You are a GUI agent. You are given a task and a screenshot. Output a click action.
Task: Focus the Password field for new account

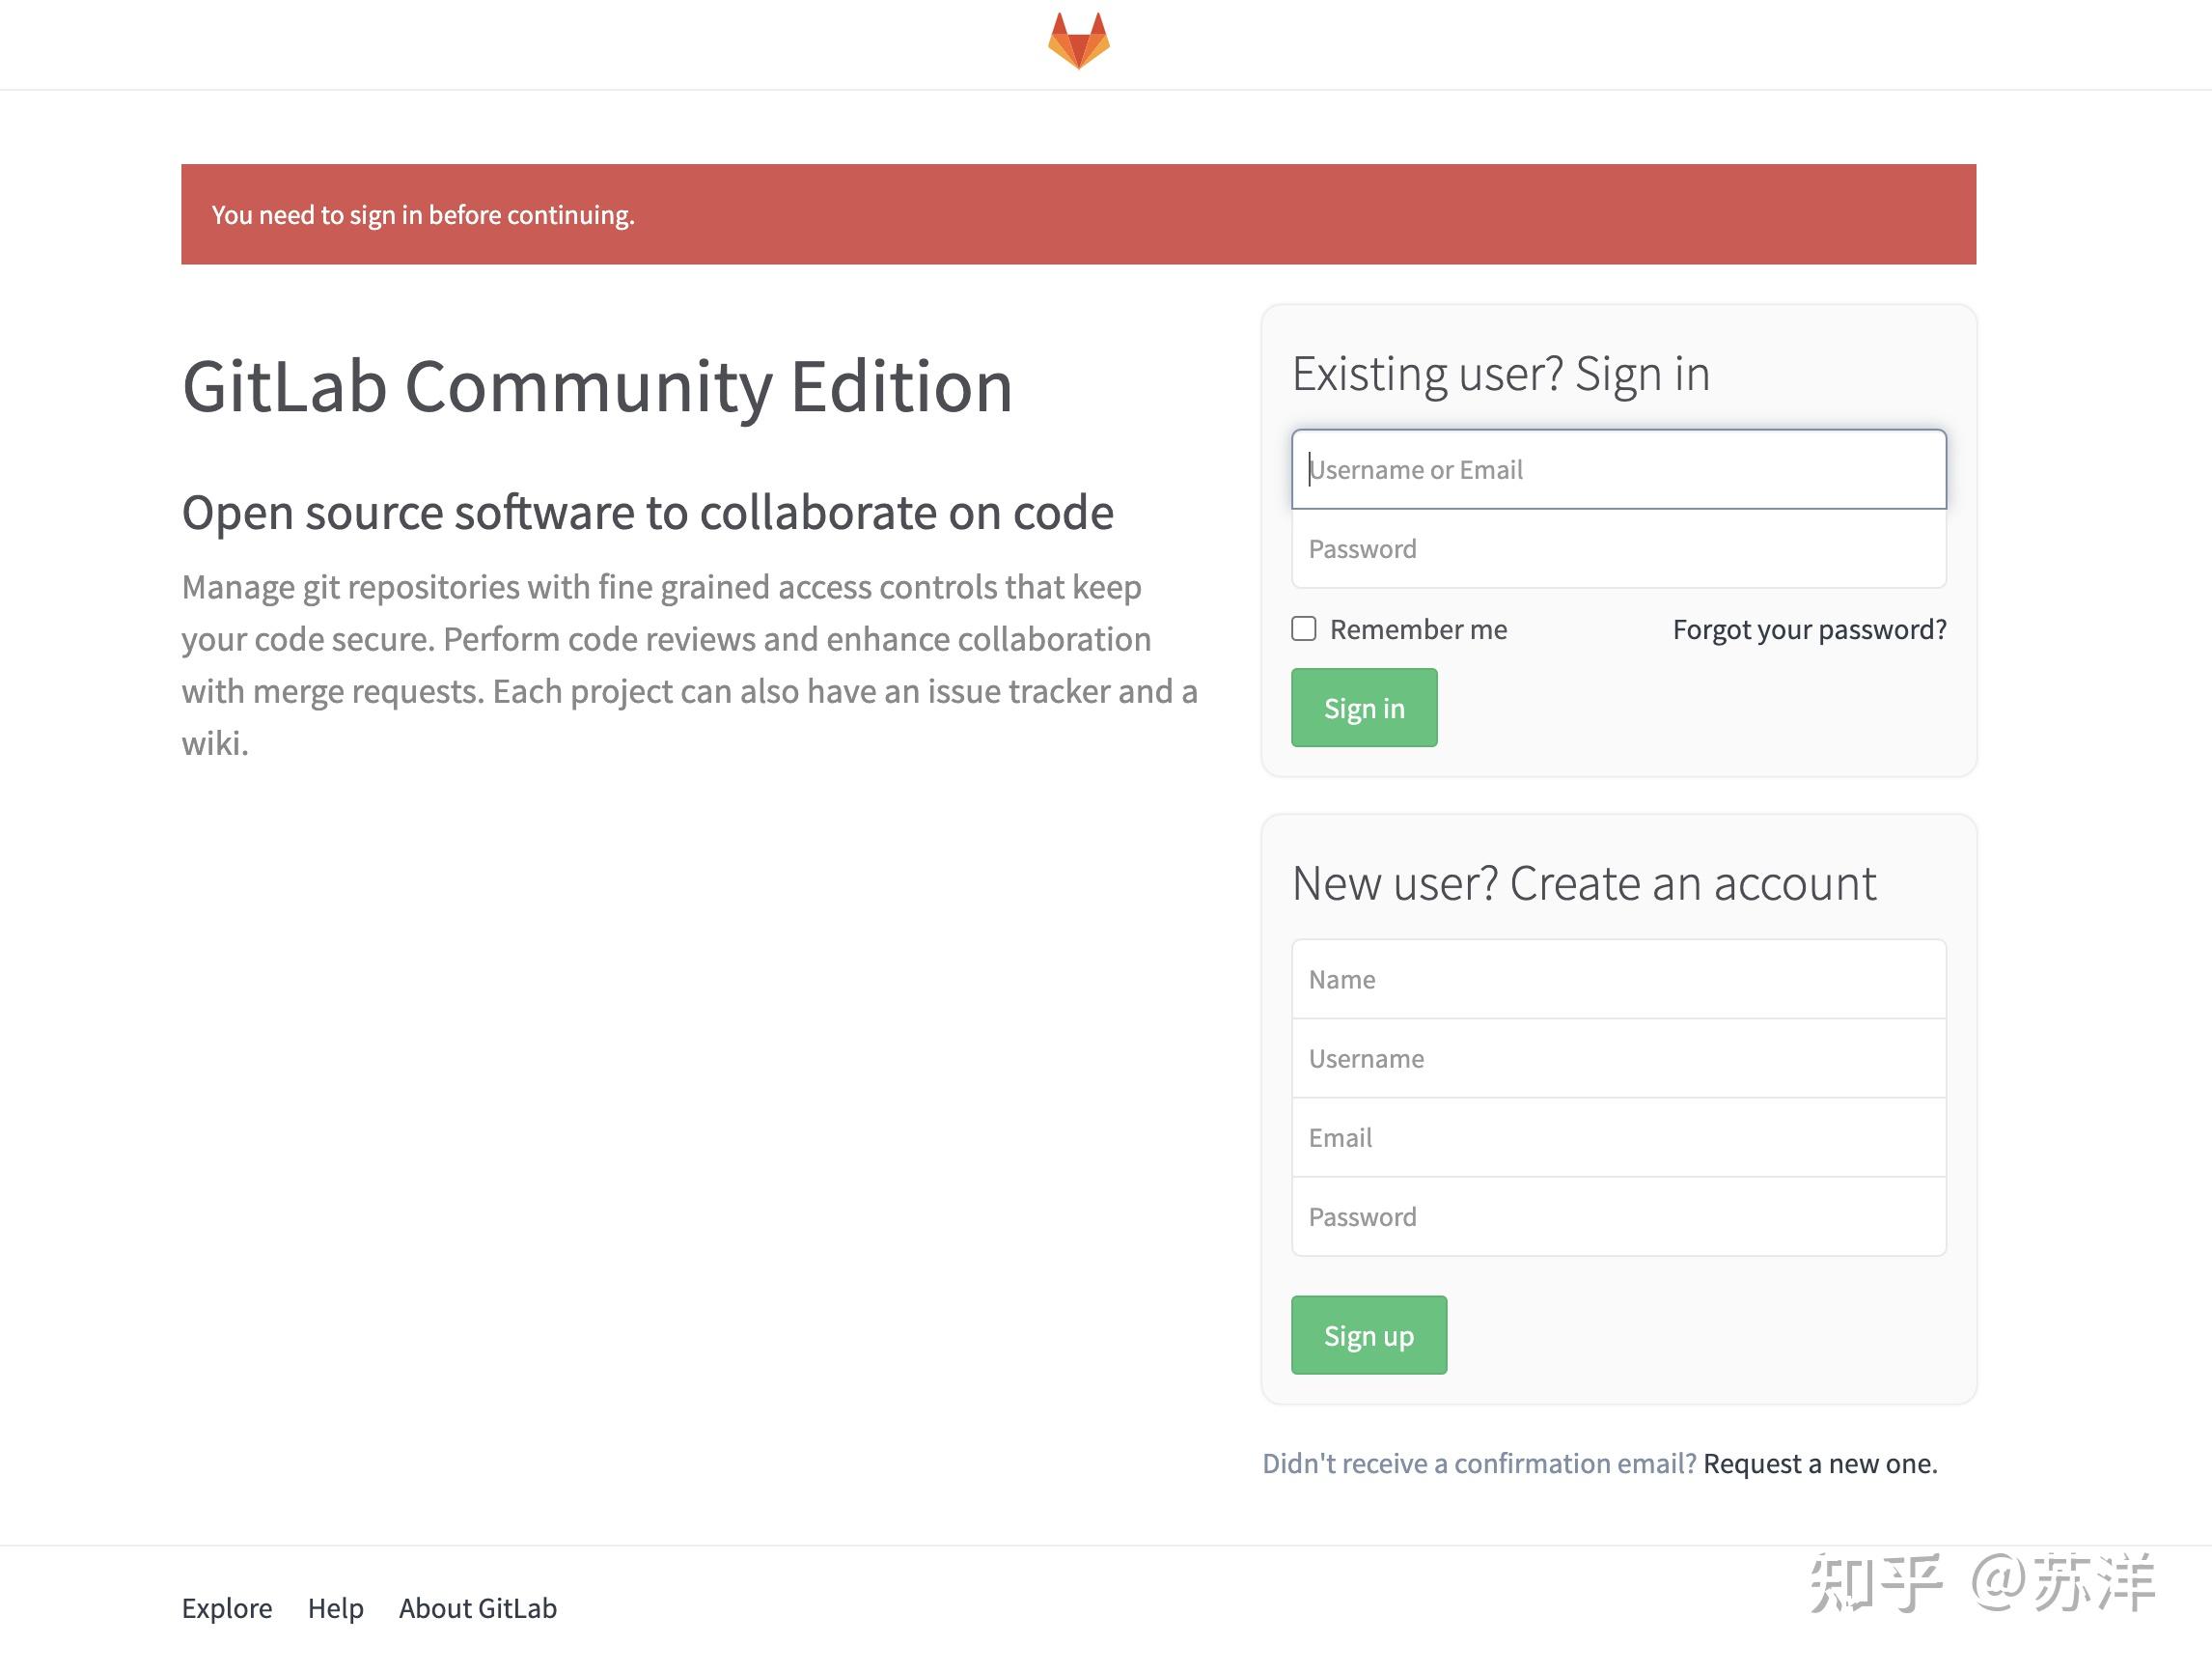tap(1618, 1216)
